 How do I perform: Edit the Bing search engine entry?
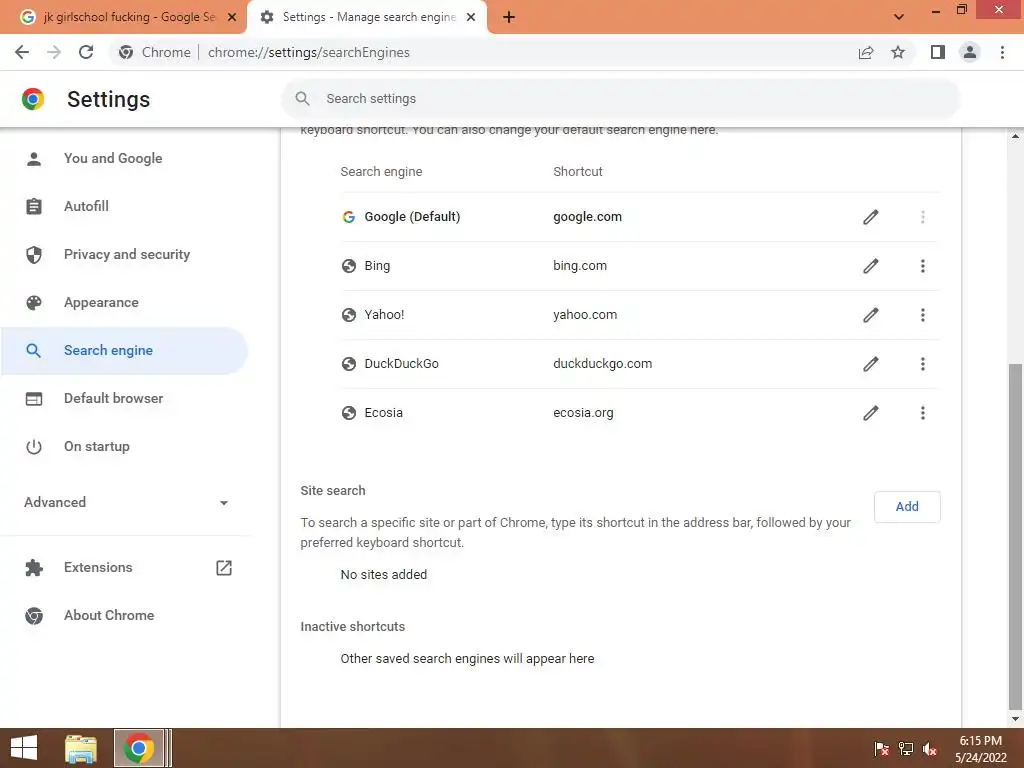(871, 266)
